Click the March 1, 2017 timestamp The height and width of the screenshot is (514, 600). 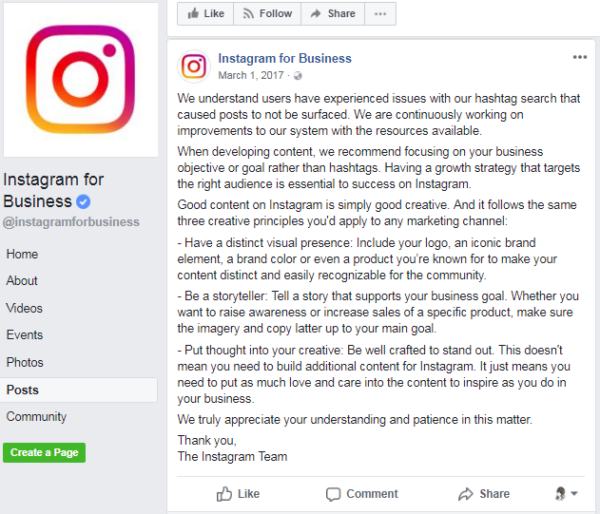click(250, 75)
